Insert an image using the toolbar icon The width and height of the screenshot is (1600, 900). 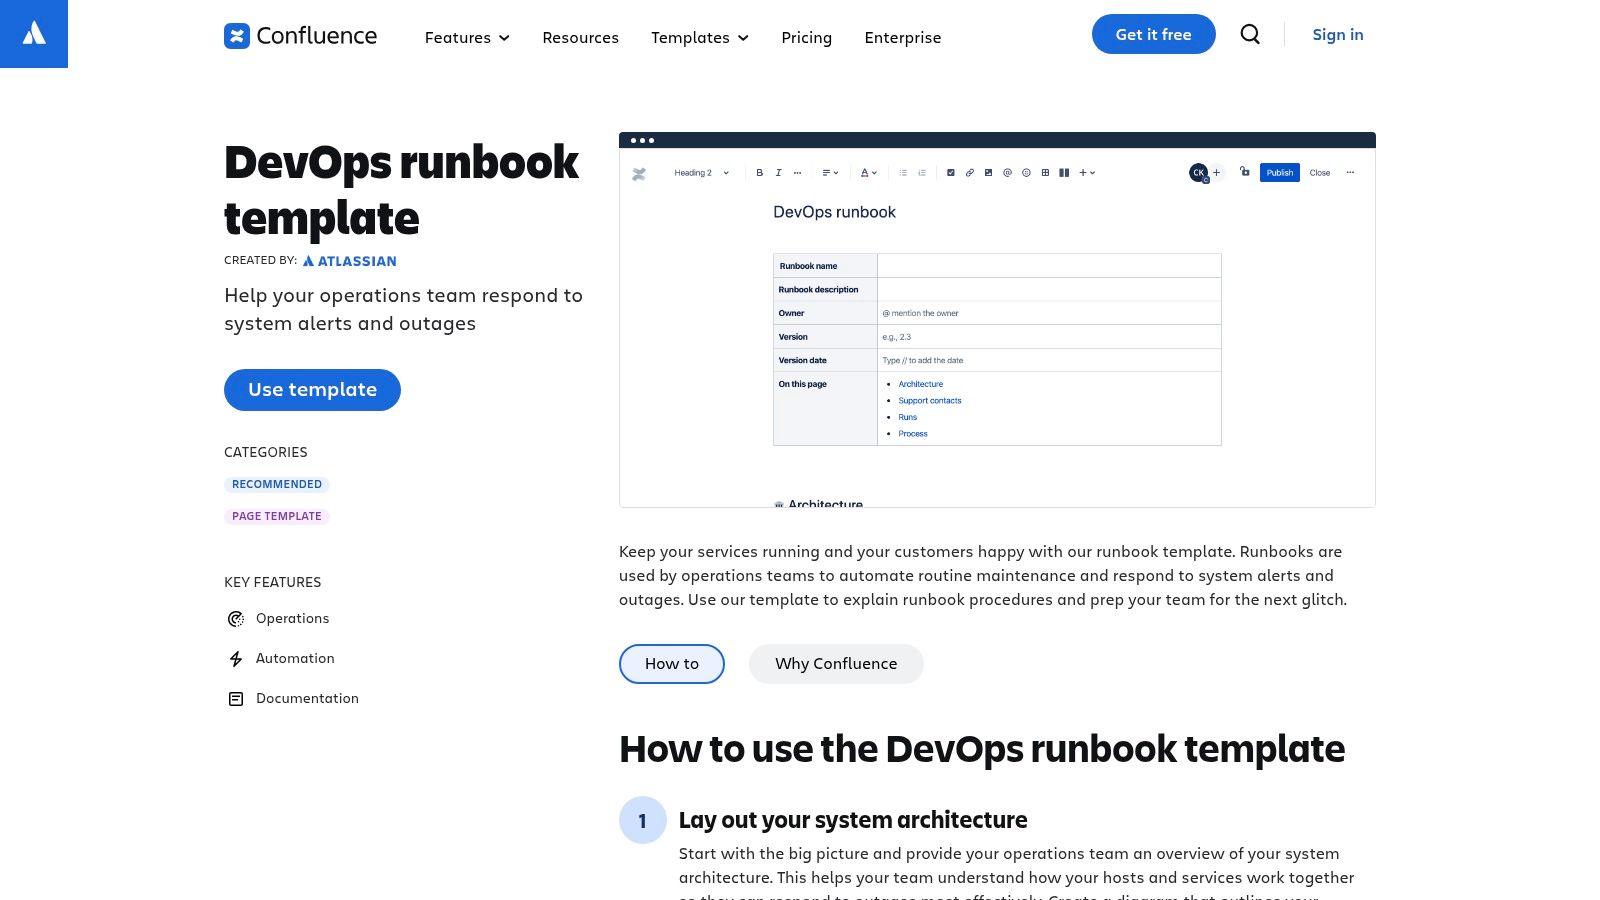tap(988, 172)
